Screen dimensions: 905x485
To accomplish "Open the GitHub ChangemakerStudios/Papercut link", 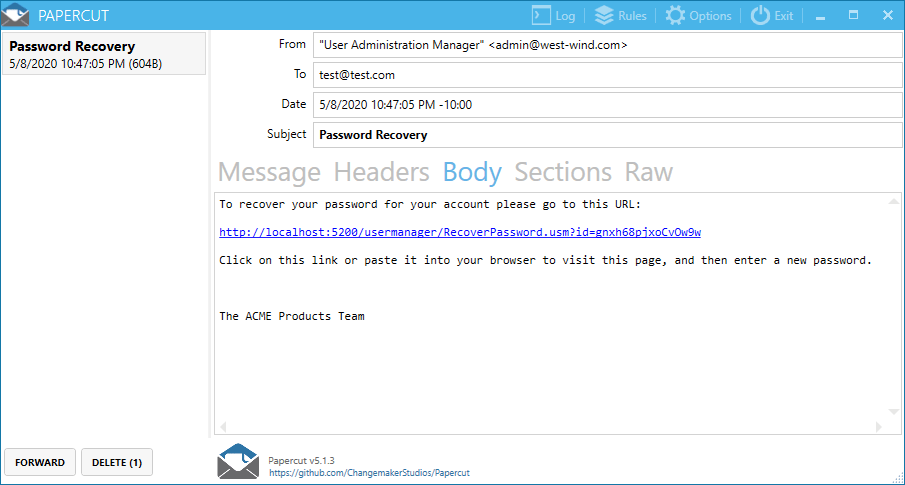I will (369, 473).
